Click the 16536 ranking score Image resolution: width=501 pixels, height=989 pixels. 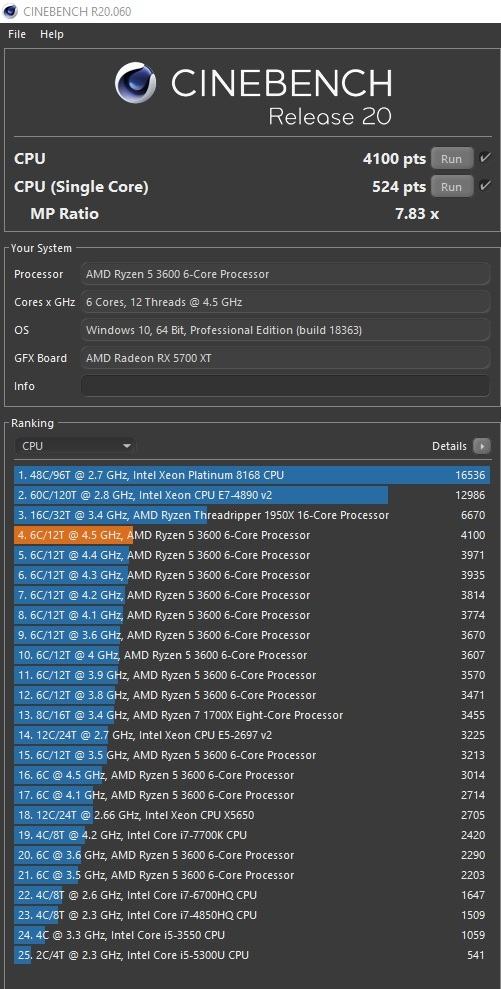[x=470, y=475]
